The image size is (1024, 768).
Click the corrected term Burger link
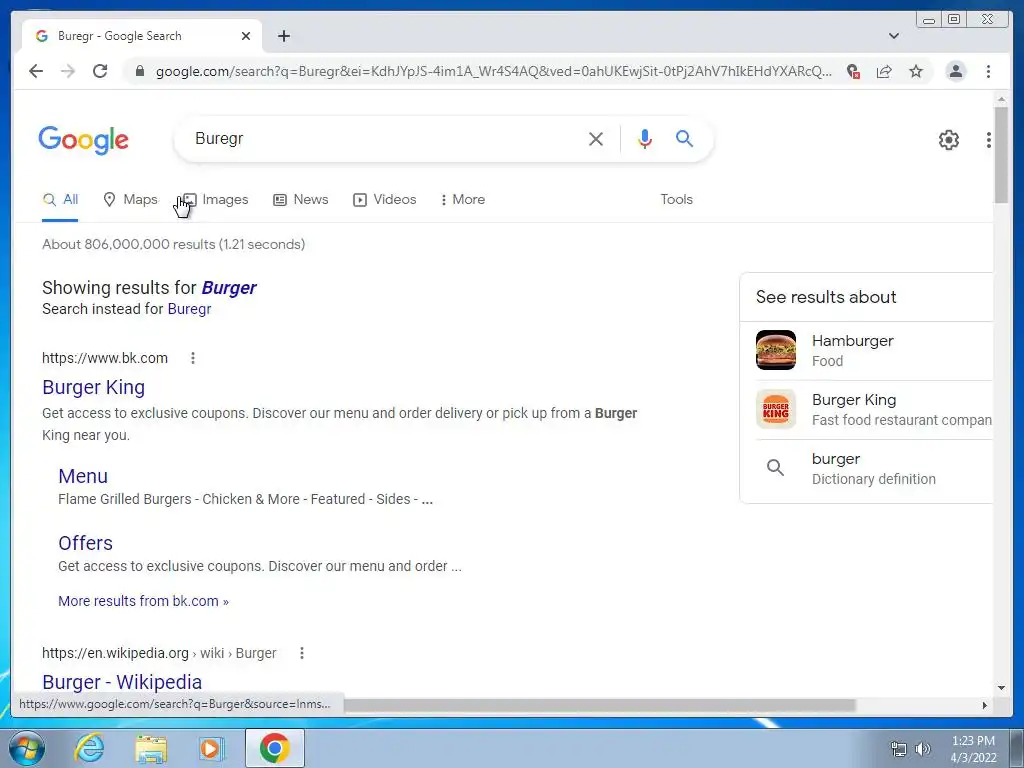[x=229, y=288]
